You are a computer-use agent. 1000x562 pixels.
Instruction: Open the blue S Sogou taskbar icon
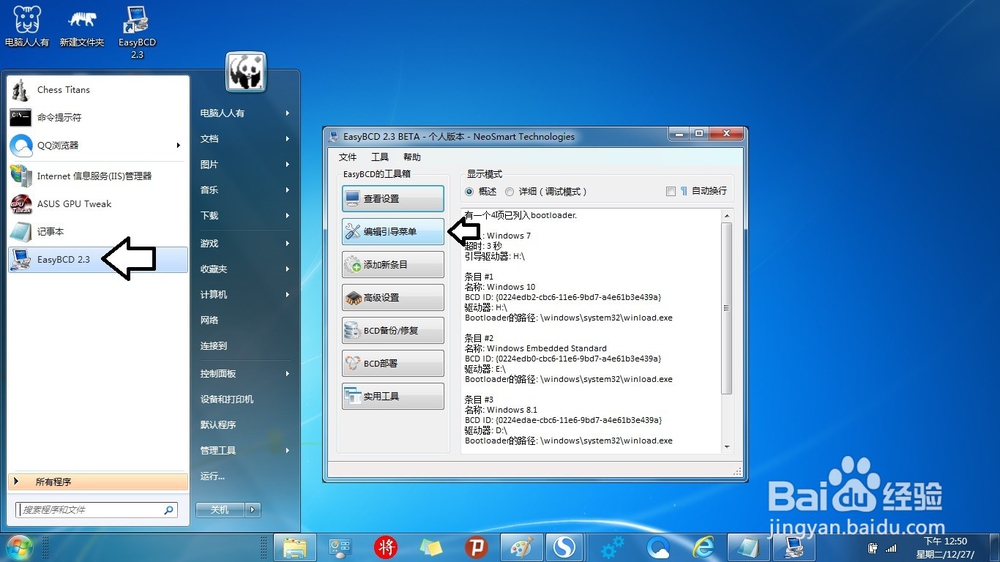[564, 547]
